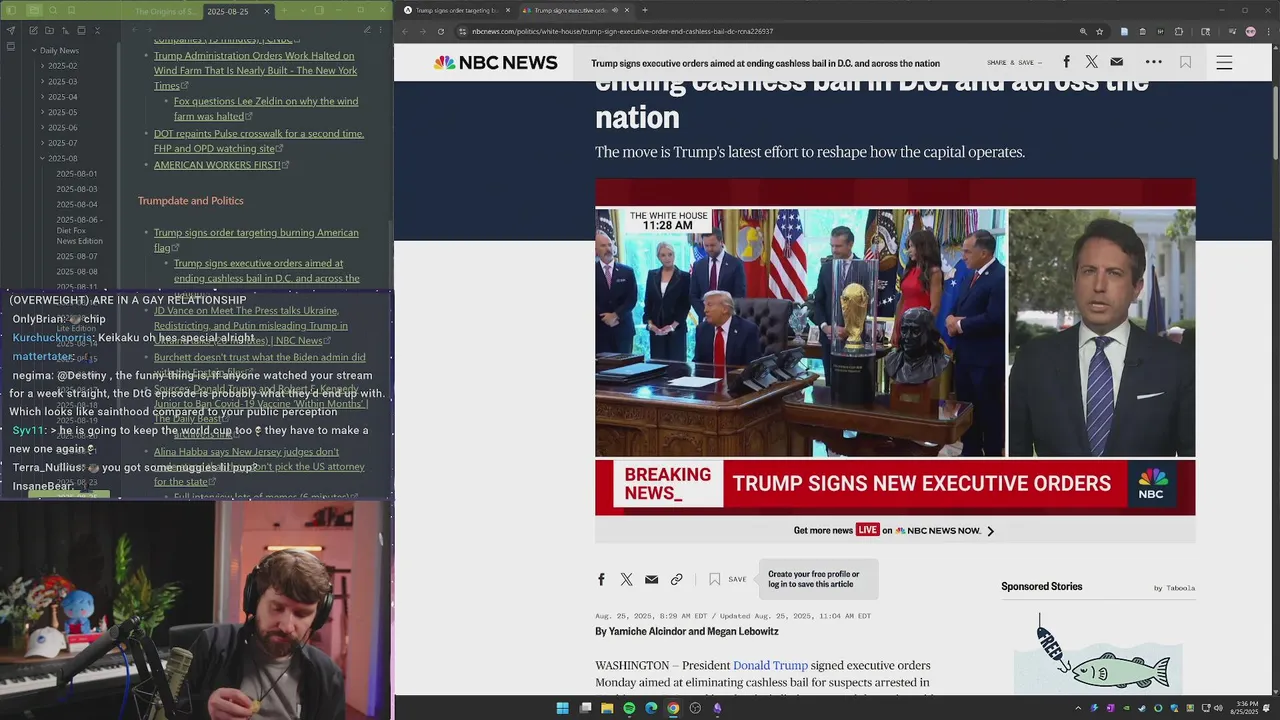The image size is (1280, 720).
Task: Open browser extensions puzzle icon
Action: (1178, 31)
